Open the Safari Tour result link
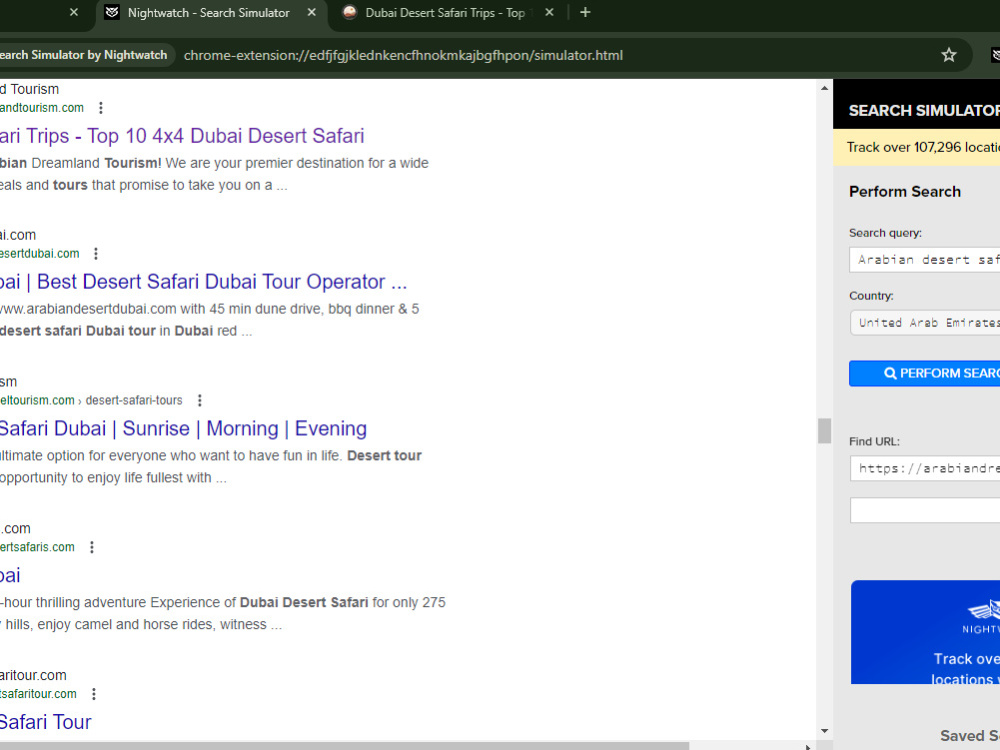Screen dimensions: 1000x750 point(45,722)
